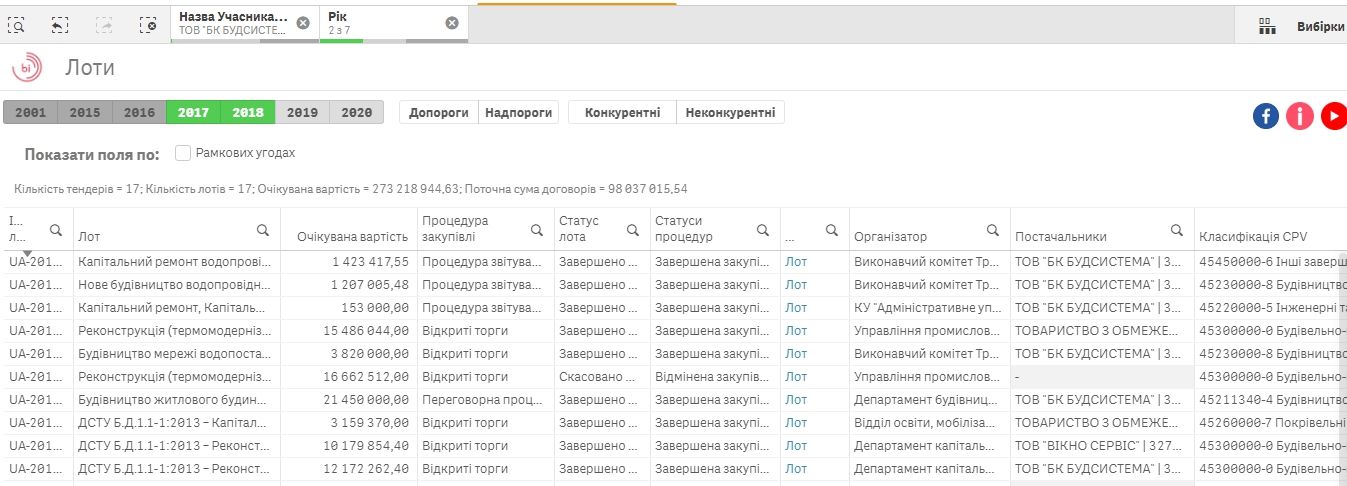The height and width of the screenshot is (486, 1347).
Task: Click the grid icon beside Вибірки
Action: pos(1267,27)
